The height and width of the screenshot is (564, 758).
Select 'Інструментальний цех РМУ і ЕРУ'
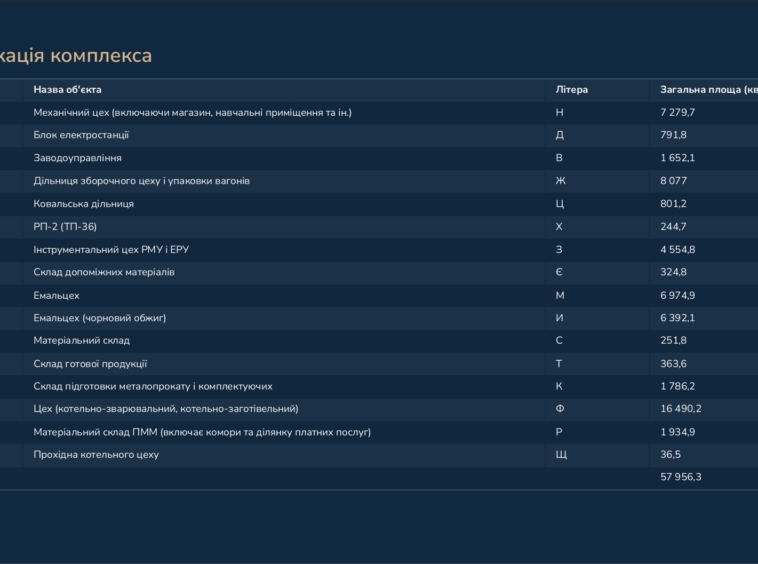[111, 250]
